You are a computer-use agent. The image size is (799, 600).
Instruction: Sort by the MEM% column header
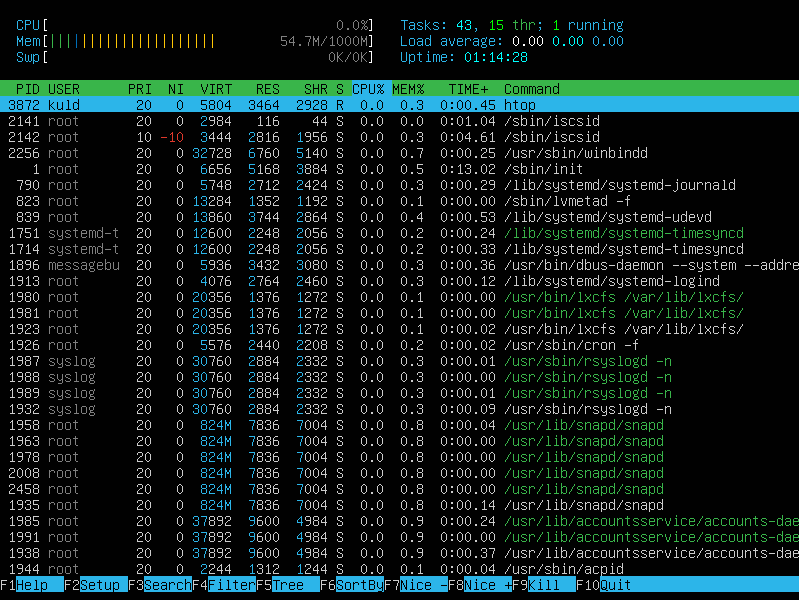(x=411, y=89)
